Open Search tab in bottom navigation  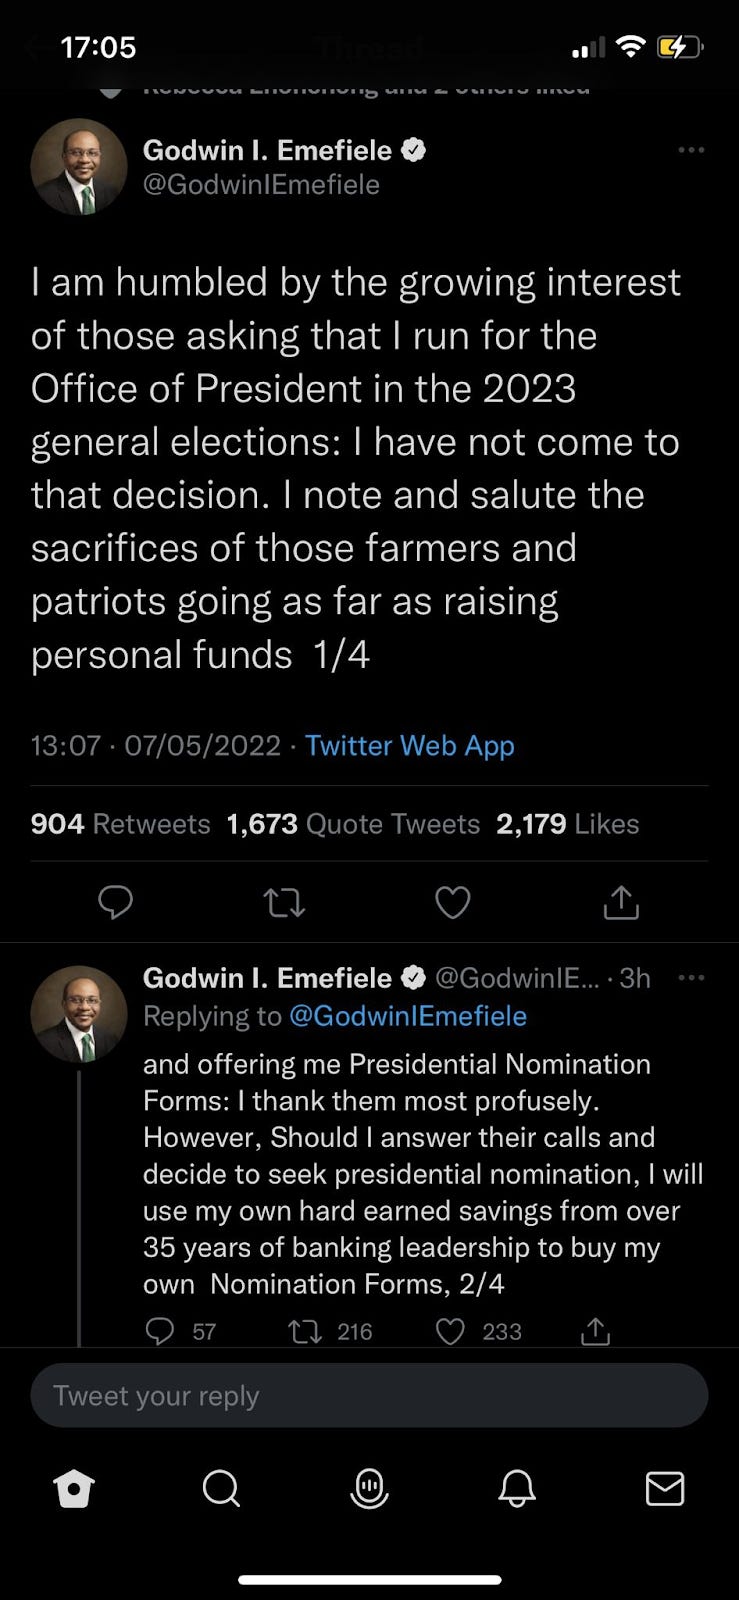pos(221,1489)
